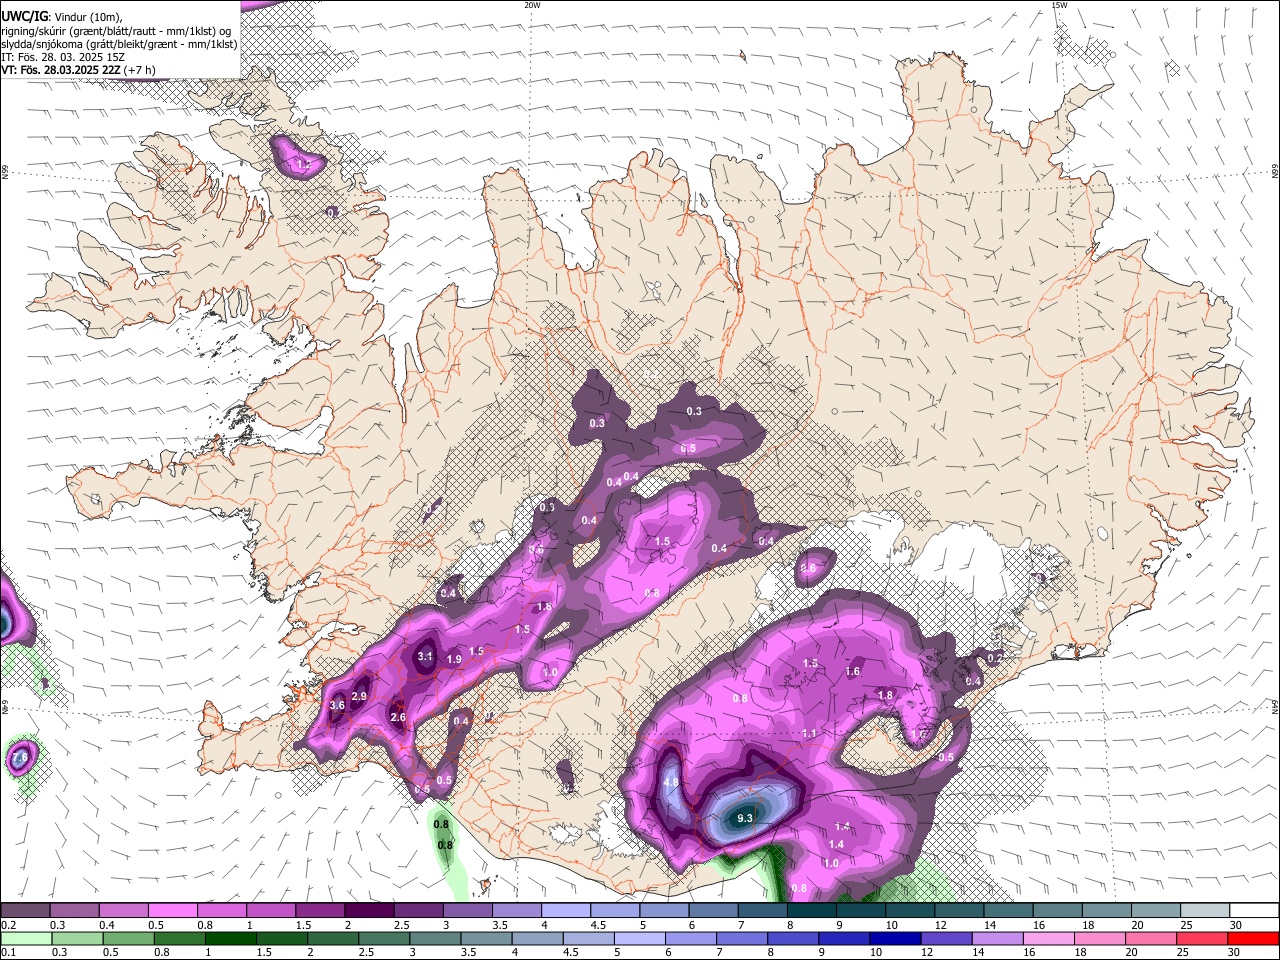Click the 20W longitude label

532,5
